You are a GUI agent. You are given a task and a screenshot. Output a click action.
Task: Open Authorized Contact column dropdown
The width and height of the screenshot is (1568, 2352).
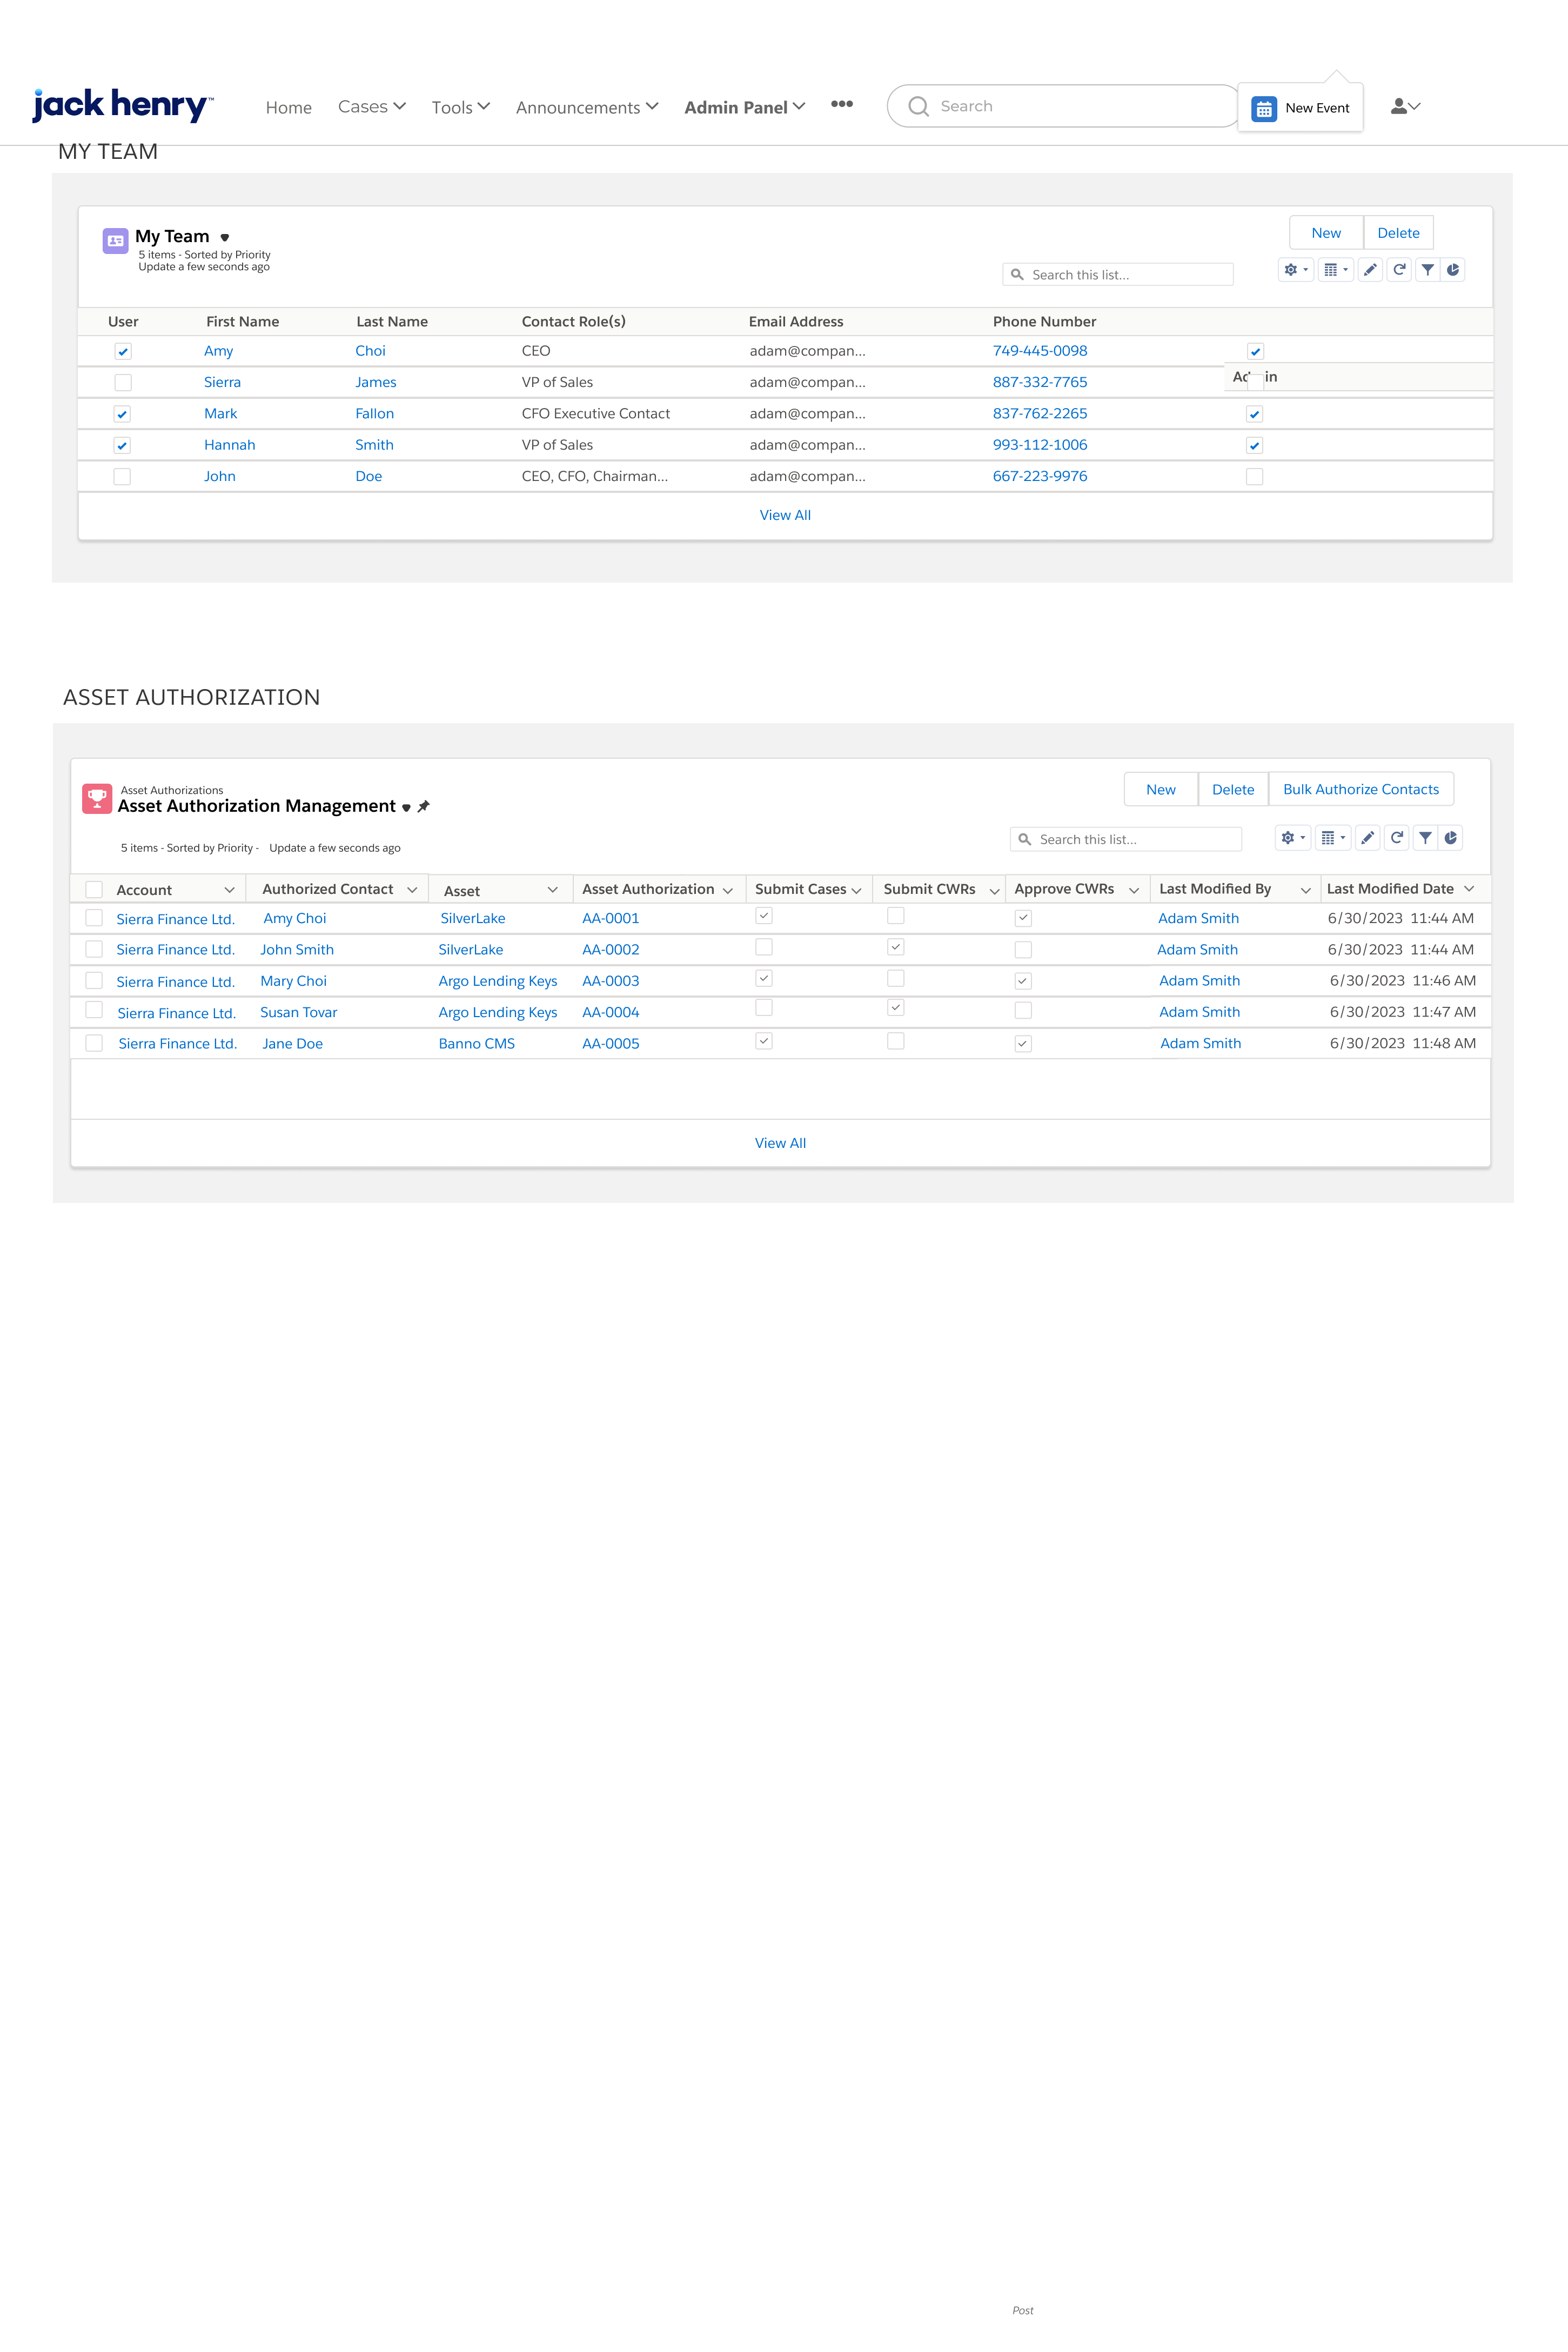(x=412, y=890)
